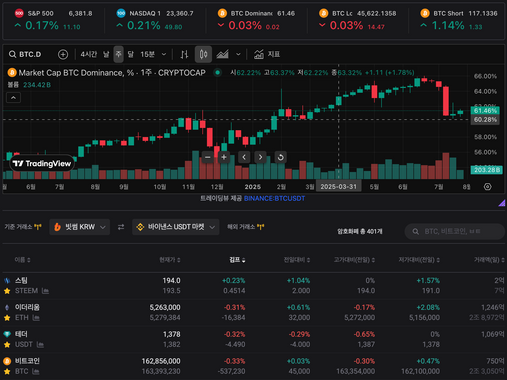Open the timeframe dropdown arrow
Image resolution: width=507 pixels, height=380 pixels.
click(x=164, y=54)
